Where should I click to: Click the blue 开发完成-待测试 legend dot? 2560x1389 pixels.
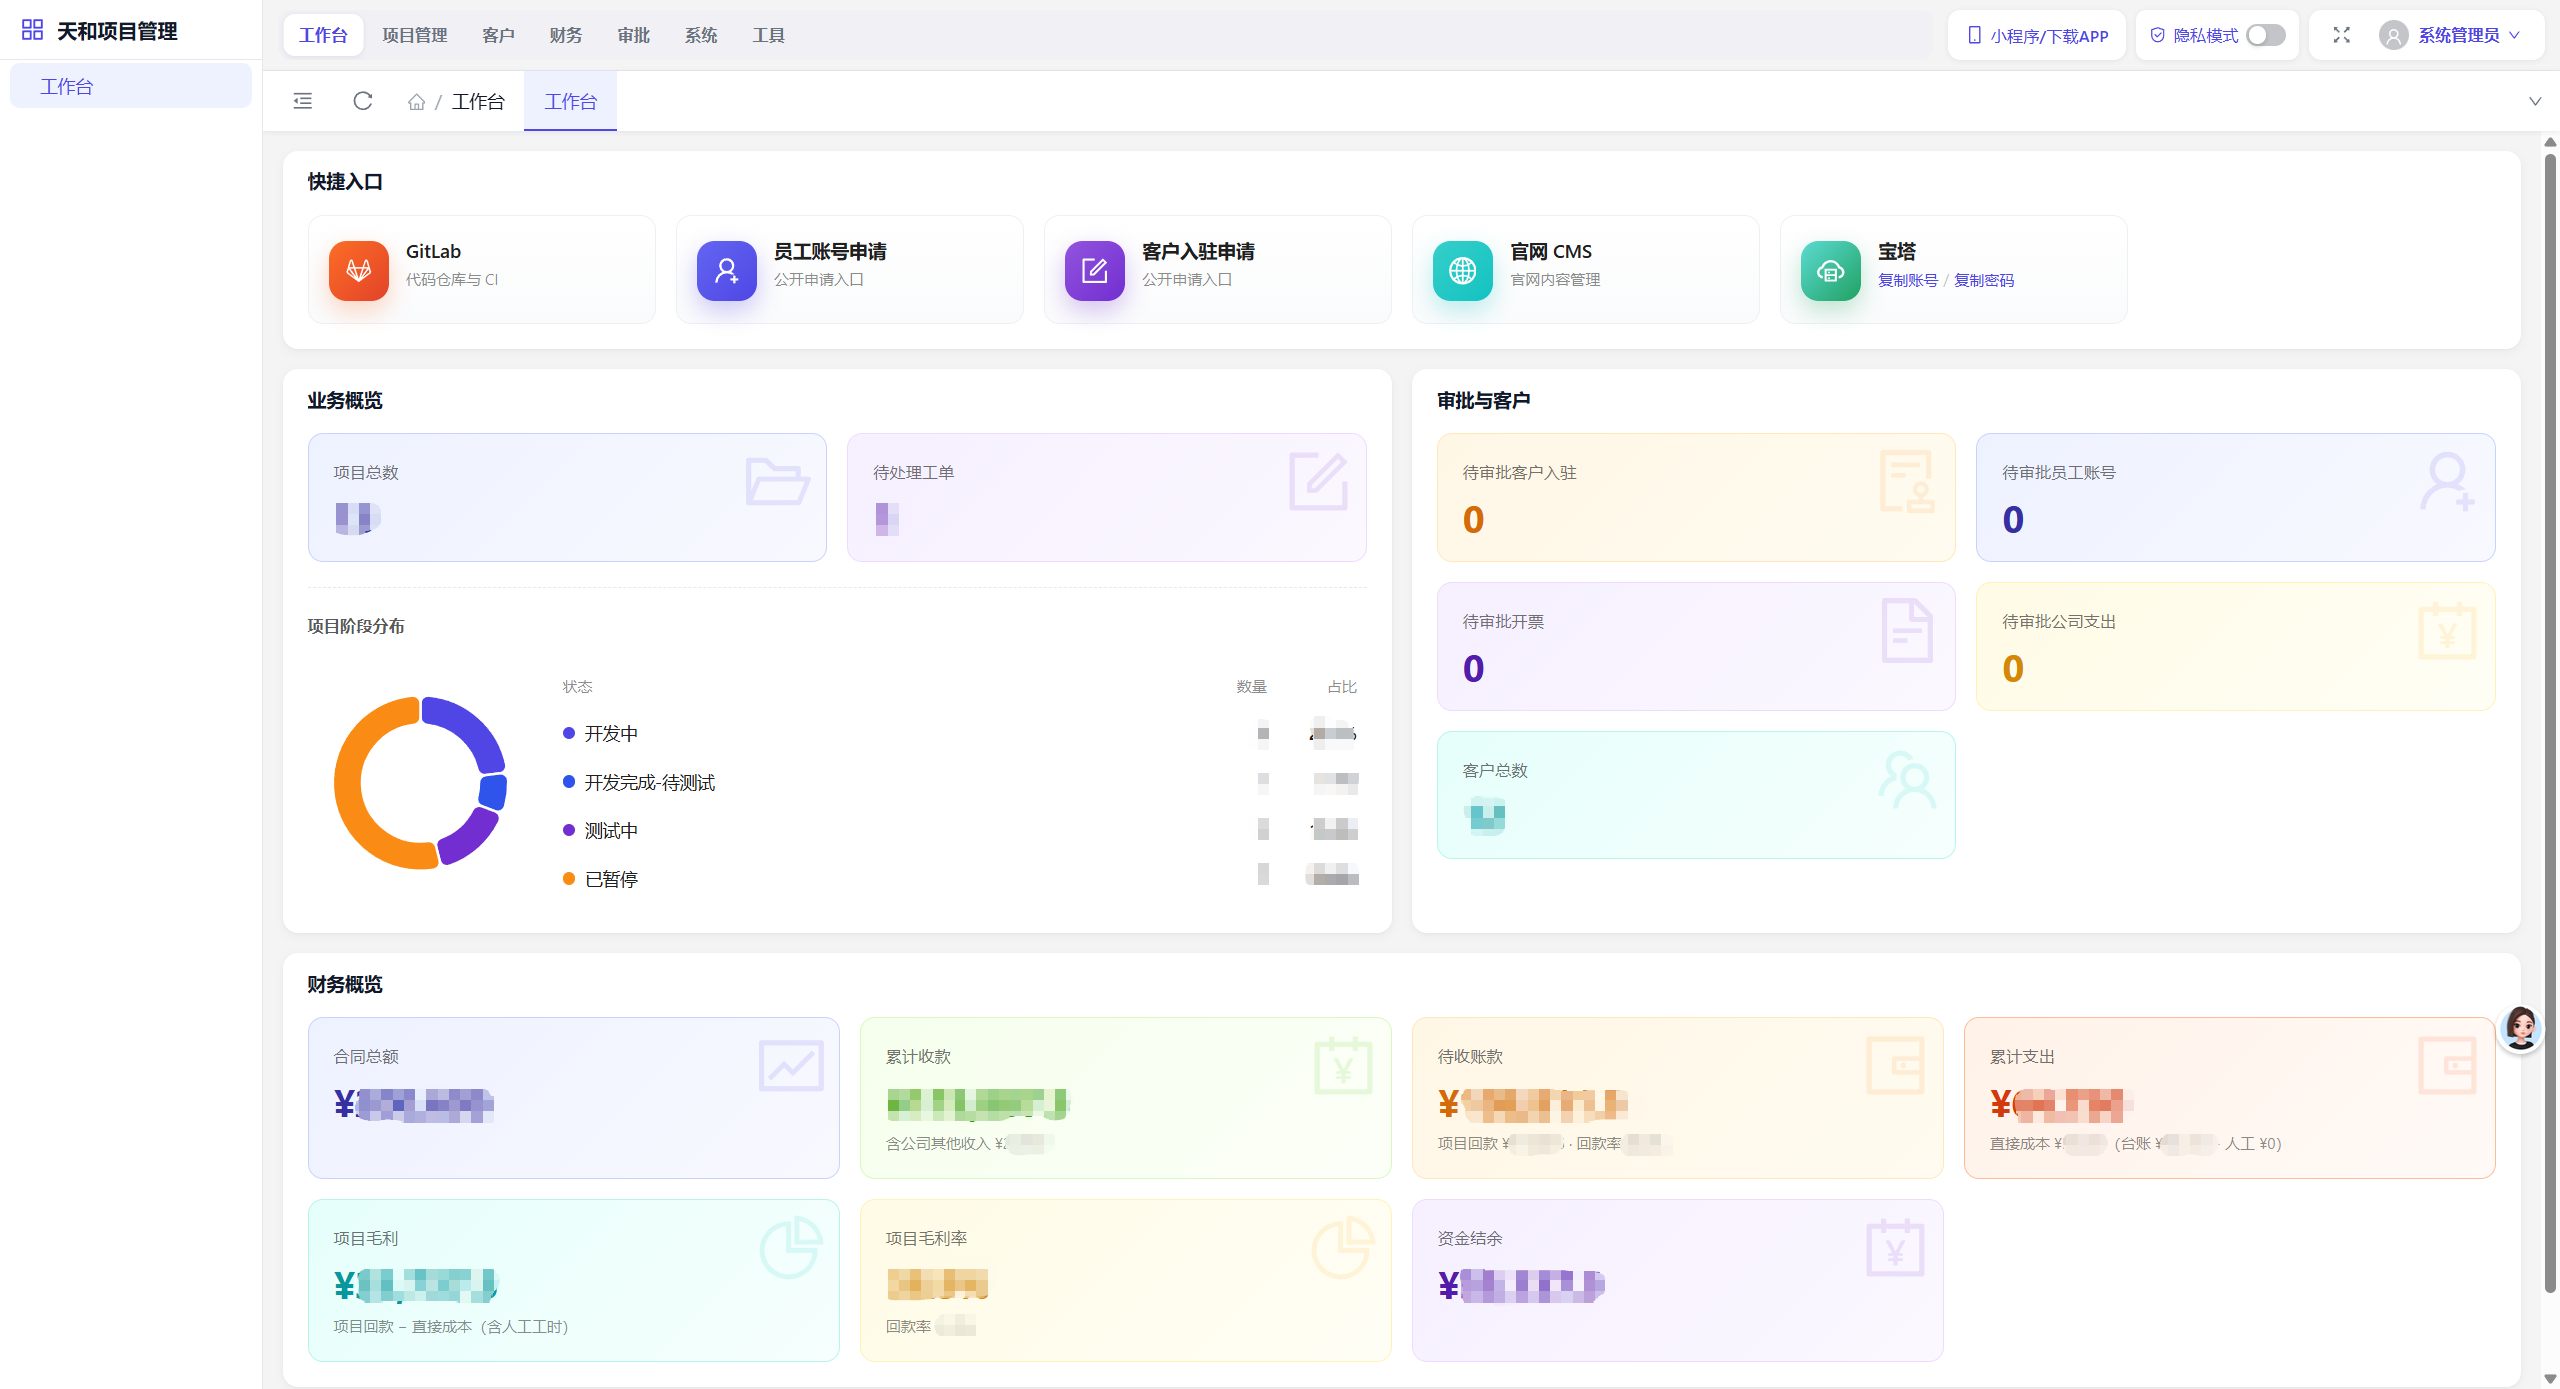569,782
